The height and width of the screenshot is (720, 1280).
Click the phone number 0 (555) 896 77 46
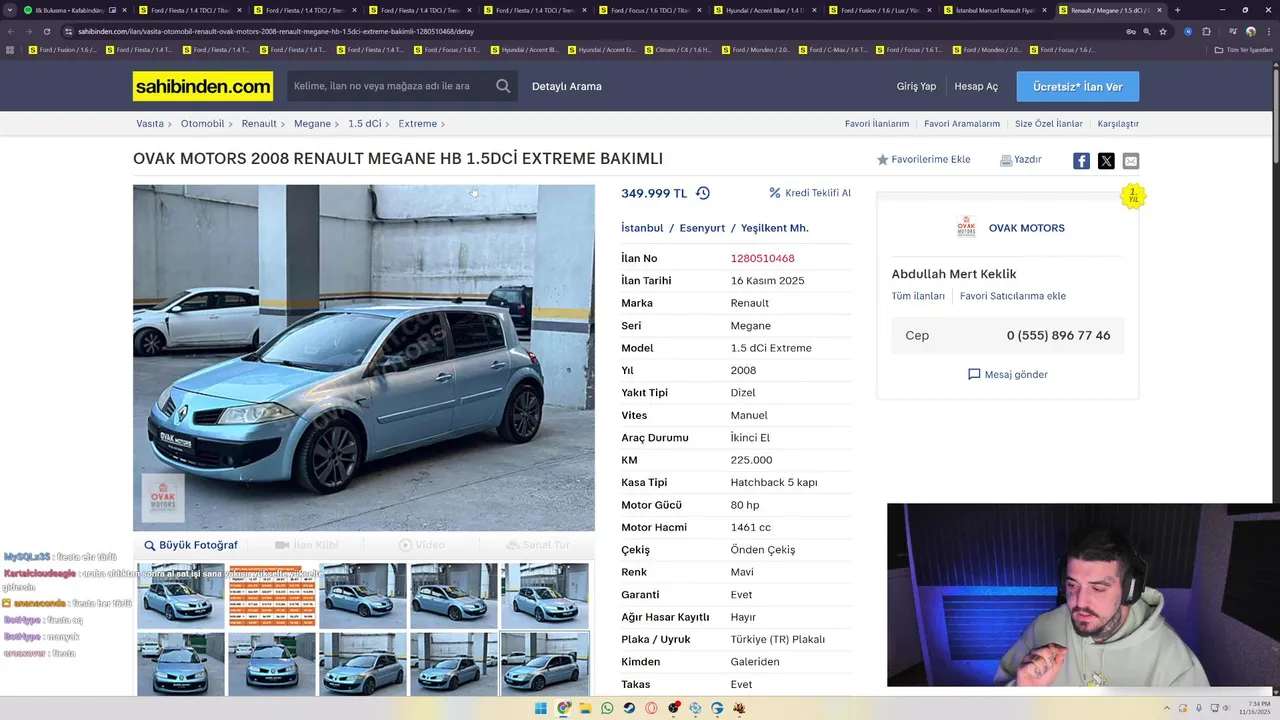[x=1058, y=335]
